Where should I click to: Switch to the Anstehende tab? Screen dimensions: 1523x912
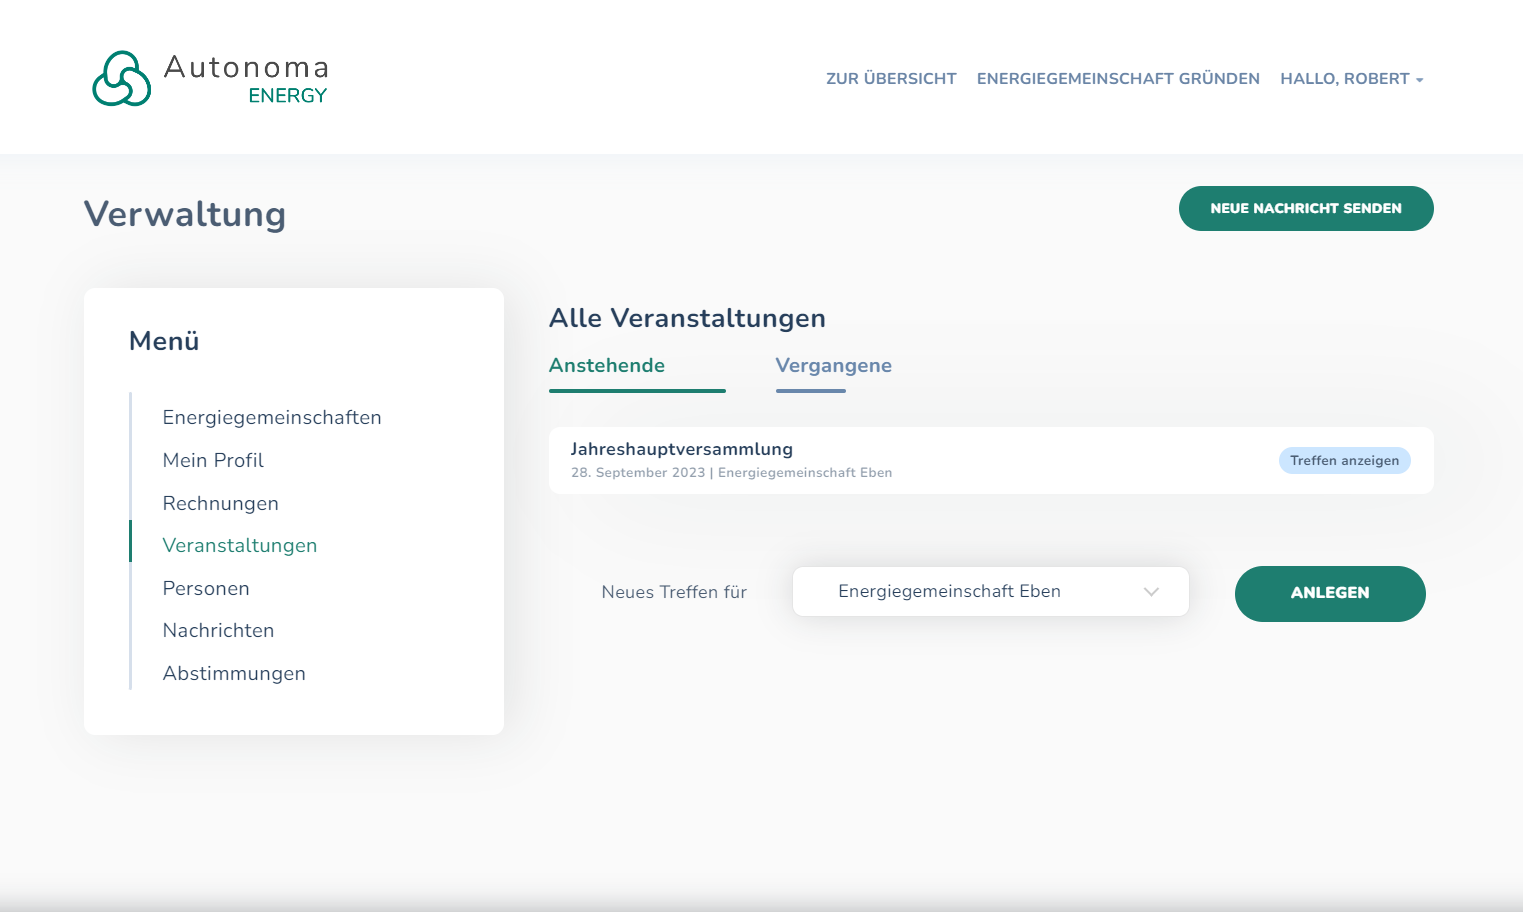607,366
